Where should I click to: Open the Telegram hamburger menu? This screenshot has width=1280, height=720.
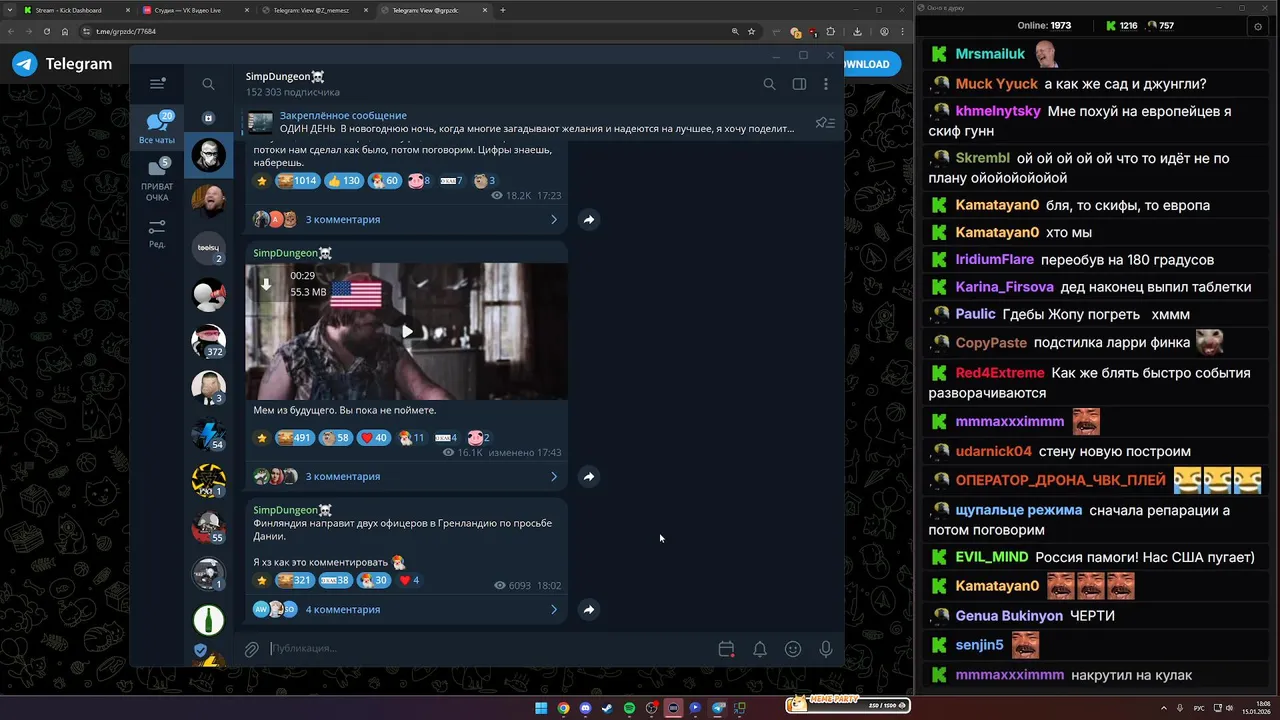point(157,84)
